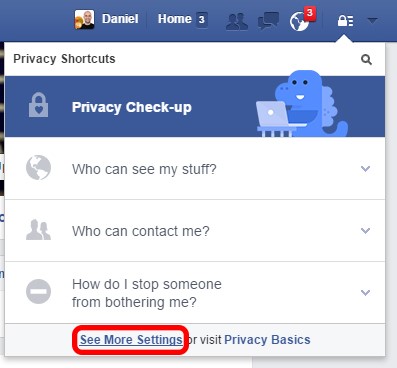Click the See More Settings link

pos(131,340)
